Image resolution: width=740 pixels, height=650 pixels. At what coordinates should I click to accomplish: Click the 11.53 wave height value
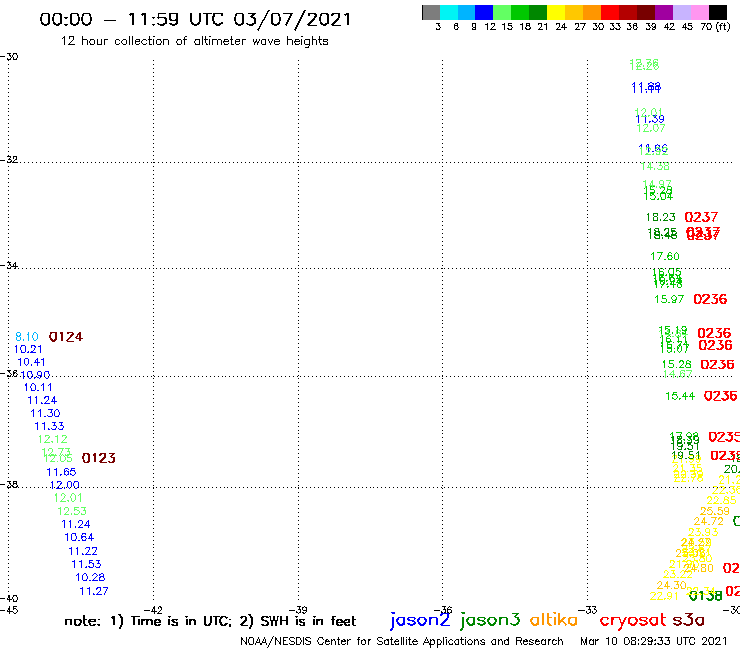(86, 564)
